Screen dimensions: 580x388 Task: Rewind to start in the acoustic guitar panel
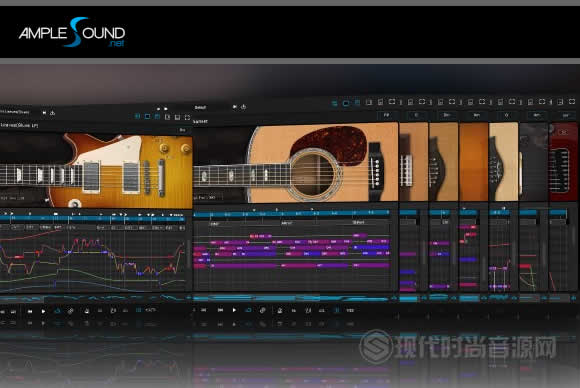click(x=220, y=310)
